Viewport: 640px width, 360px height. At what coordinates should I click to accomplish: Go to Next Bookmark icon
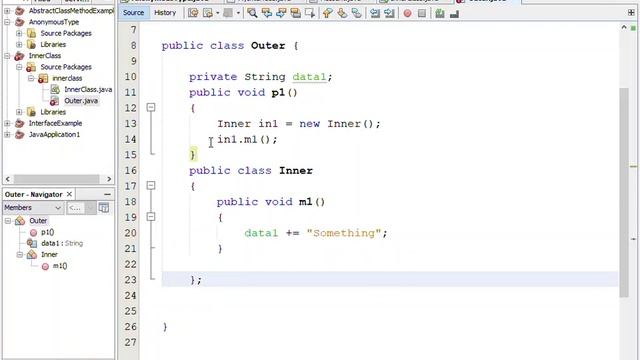pyautogui.click(x=342, y=13)
